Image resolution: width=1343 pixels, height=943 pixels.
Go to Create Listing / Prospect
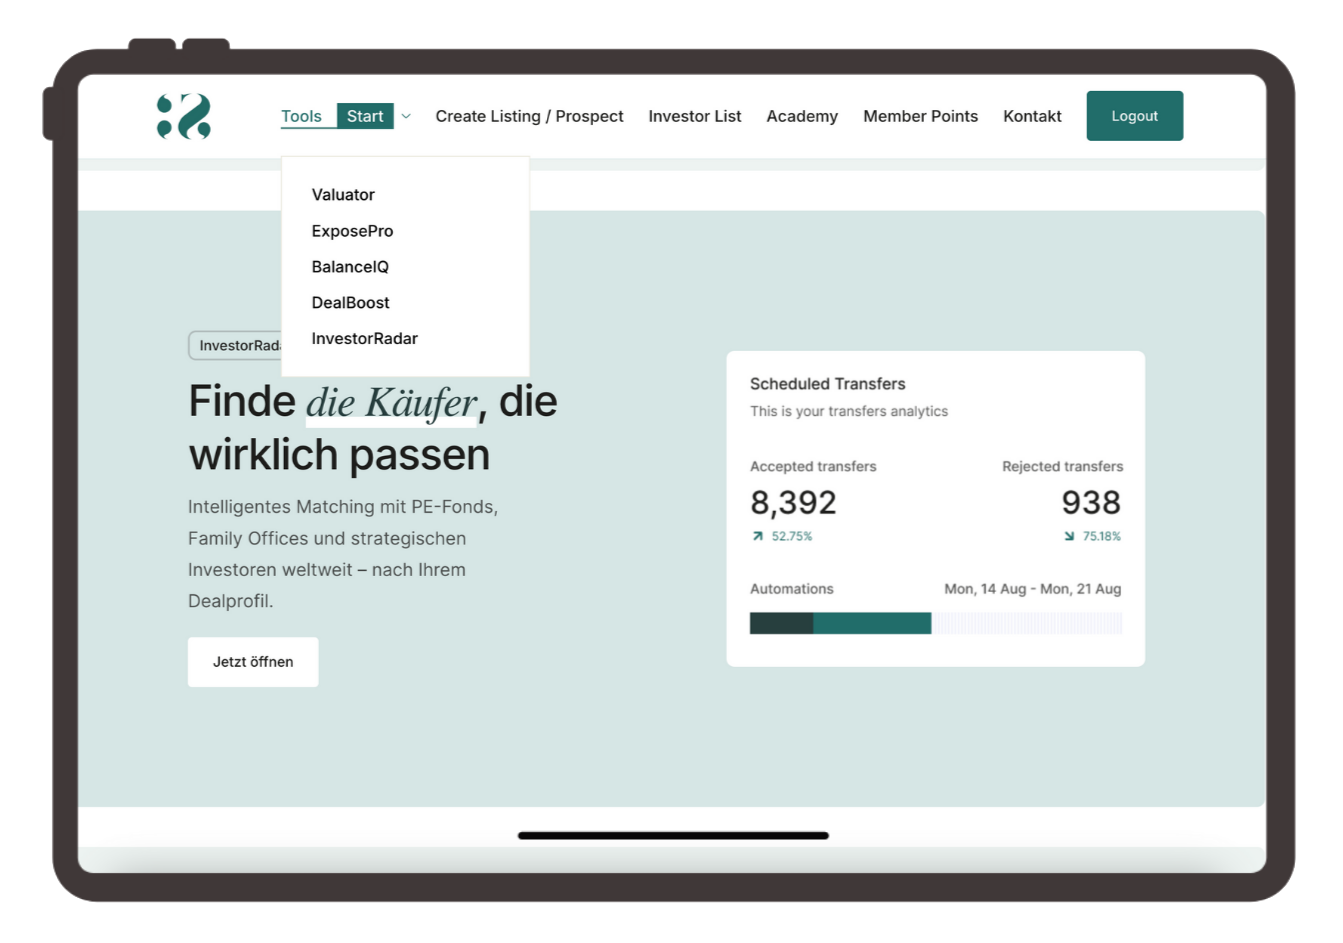pos(529,117)
